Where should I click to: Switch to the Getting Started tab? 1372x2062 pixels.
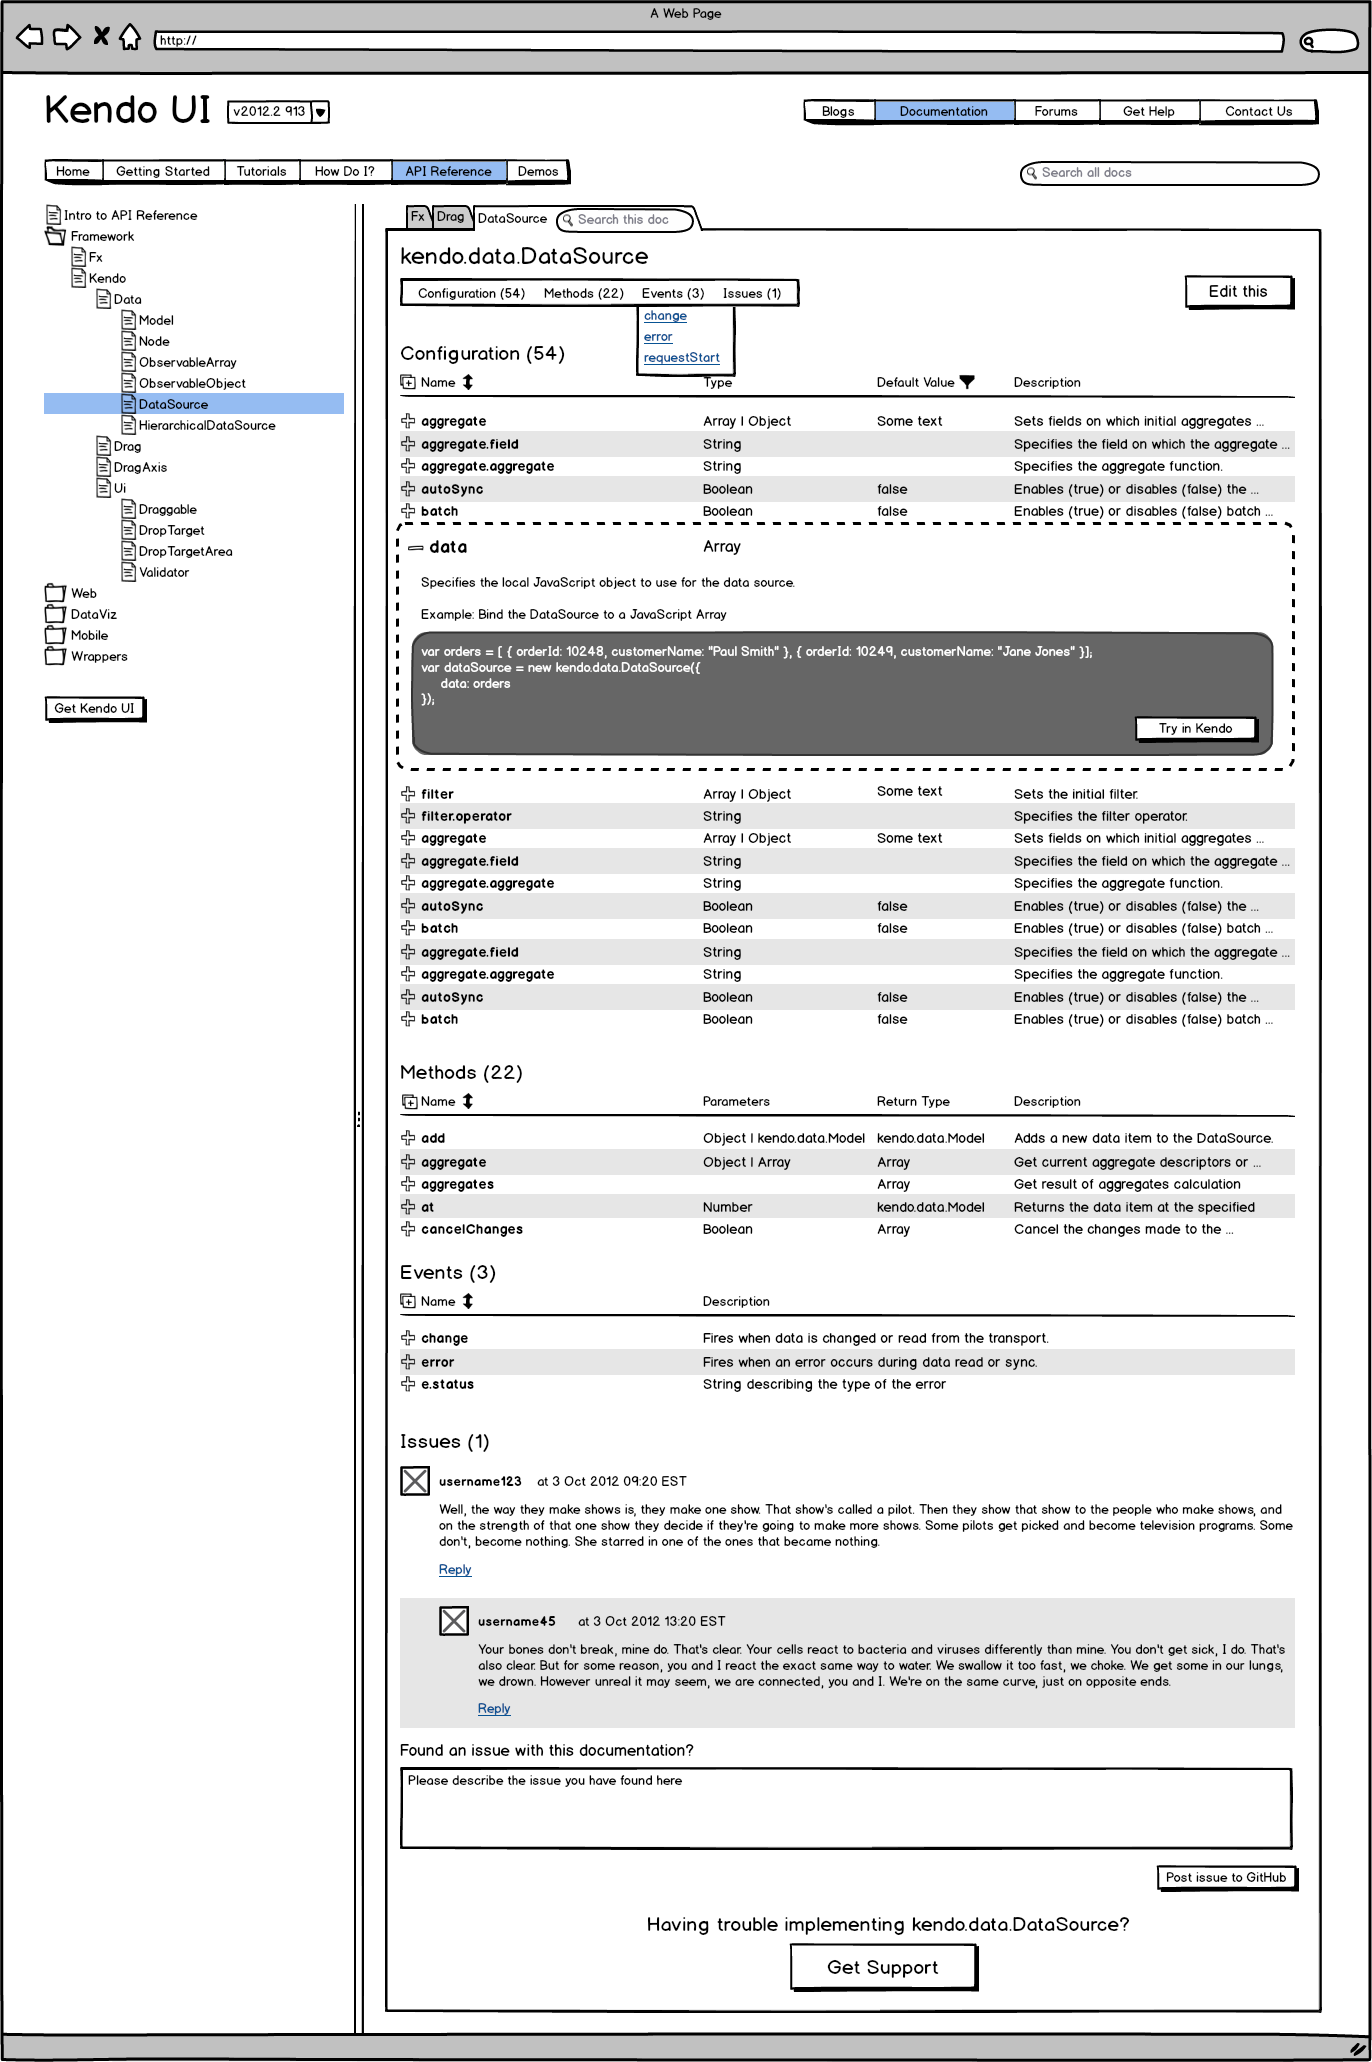pyautogui.click(x=163, y=171)
